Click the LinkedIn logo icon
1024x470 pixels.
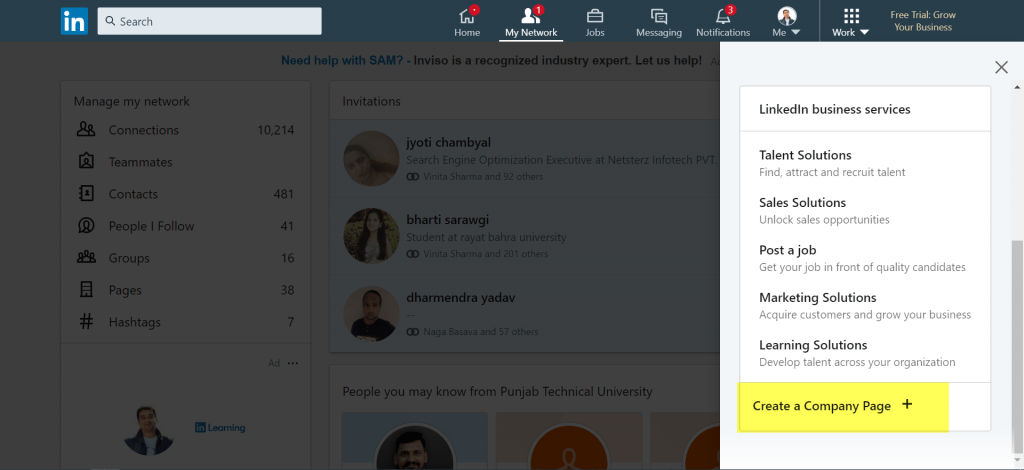click(x=74, y=21)
